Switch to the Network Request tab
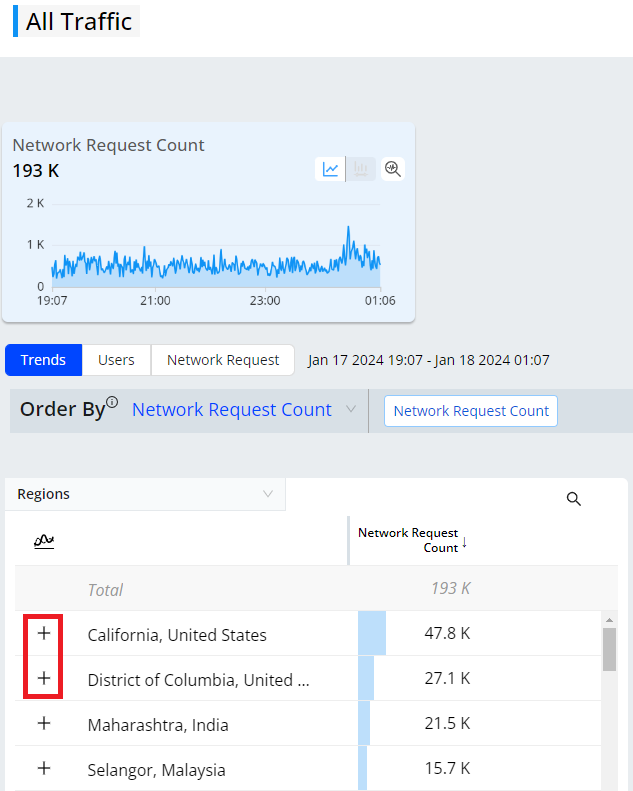This screenshot has width=633, height=791. (223, 360)
